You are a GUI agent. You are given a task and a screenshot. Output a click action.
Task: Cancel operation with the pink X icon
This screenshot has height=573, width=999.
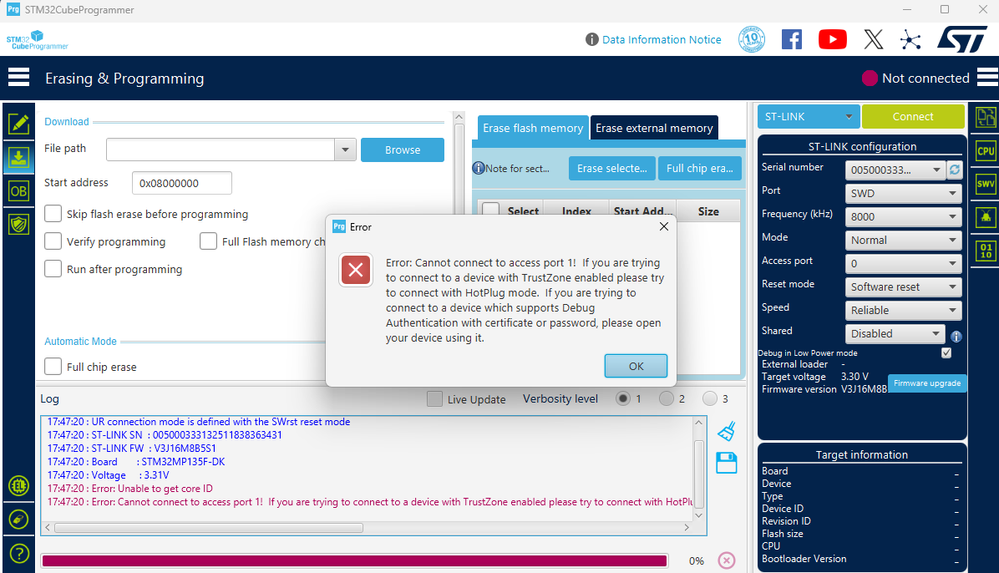point(726,560)
